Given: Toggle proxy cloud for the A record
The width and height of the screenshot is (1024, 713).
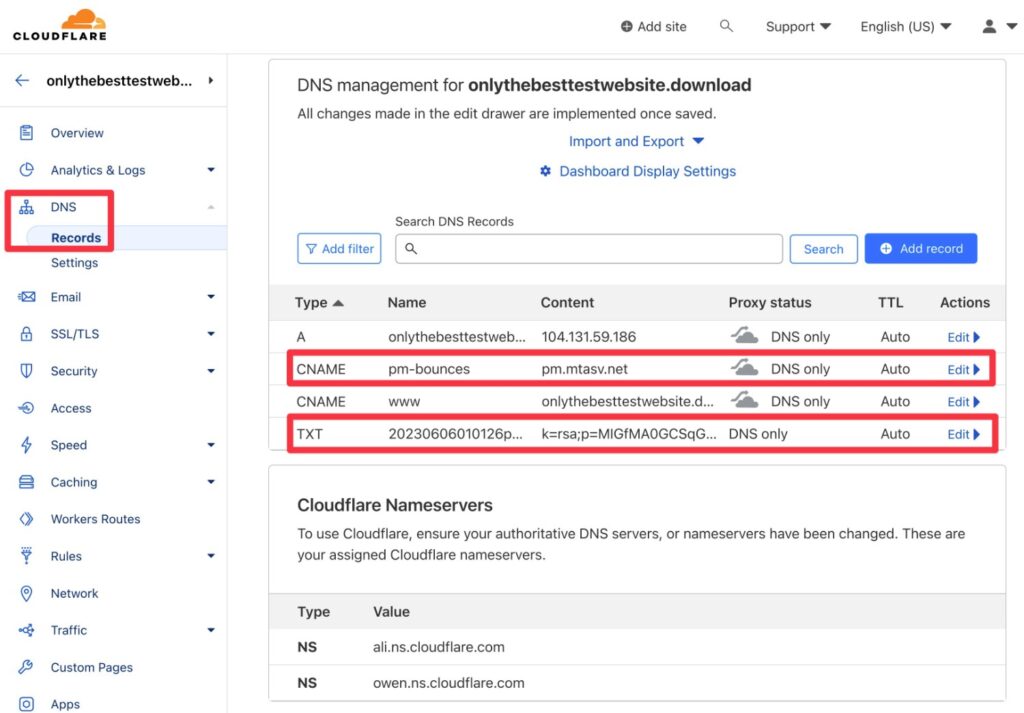Looking at the screenshot, I should tap(744, 336).
